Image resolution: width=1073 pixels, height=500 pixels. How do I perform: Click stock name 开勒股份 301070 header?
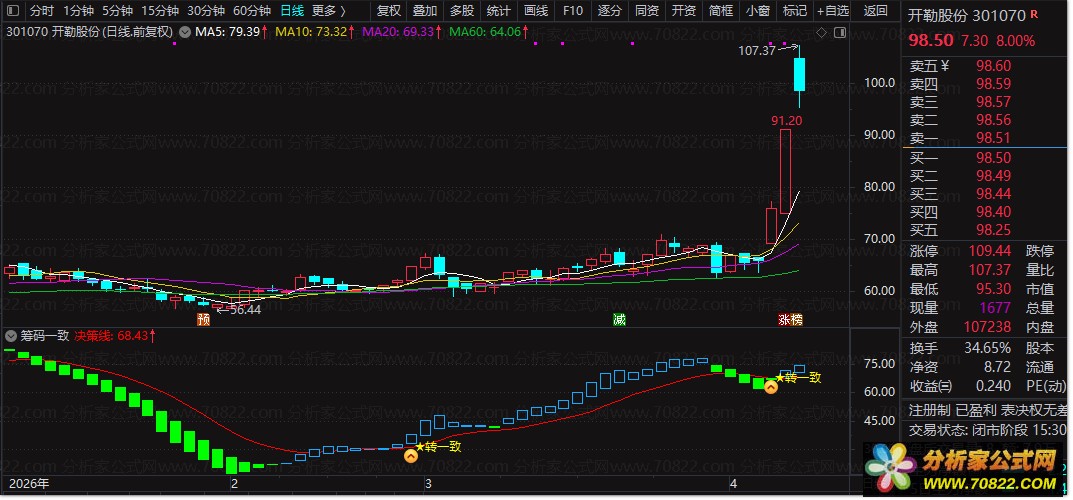[966, 16]
